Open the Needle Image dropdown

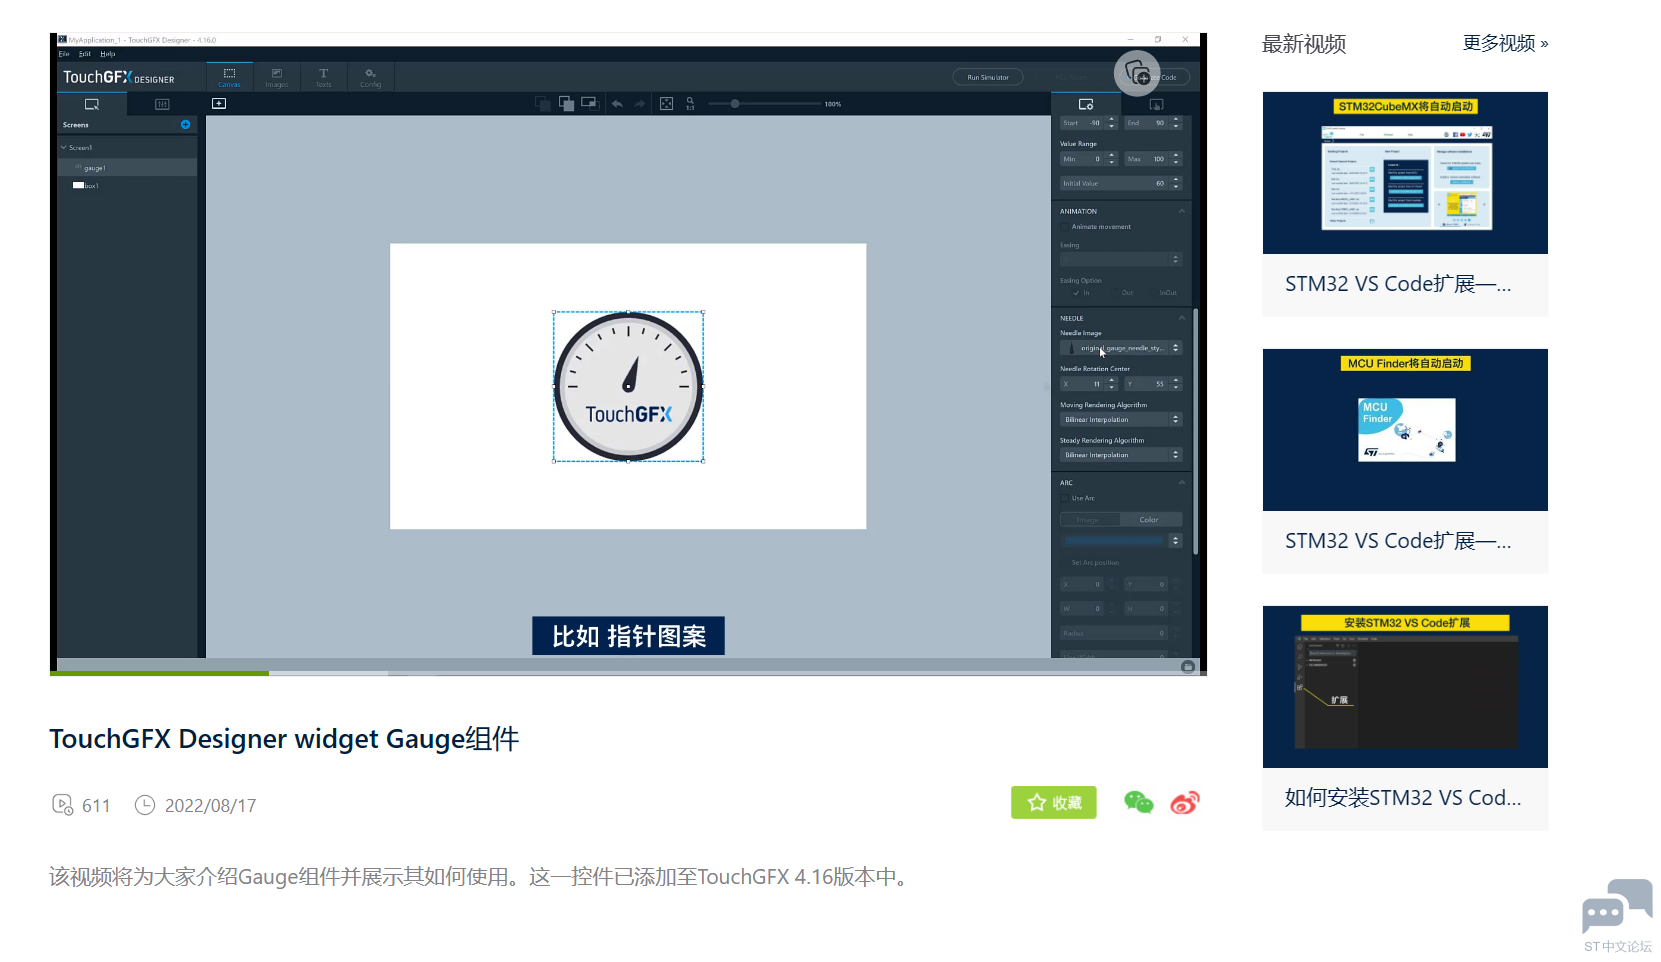point(1121,348)
